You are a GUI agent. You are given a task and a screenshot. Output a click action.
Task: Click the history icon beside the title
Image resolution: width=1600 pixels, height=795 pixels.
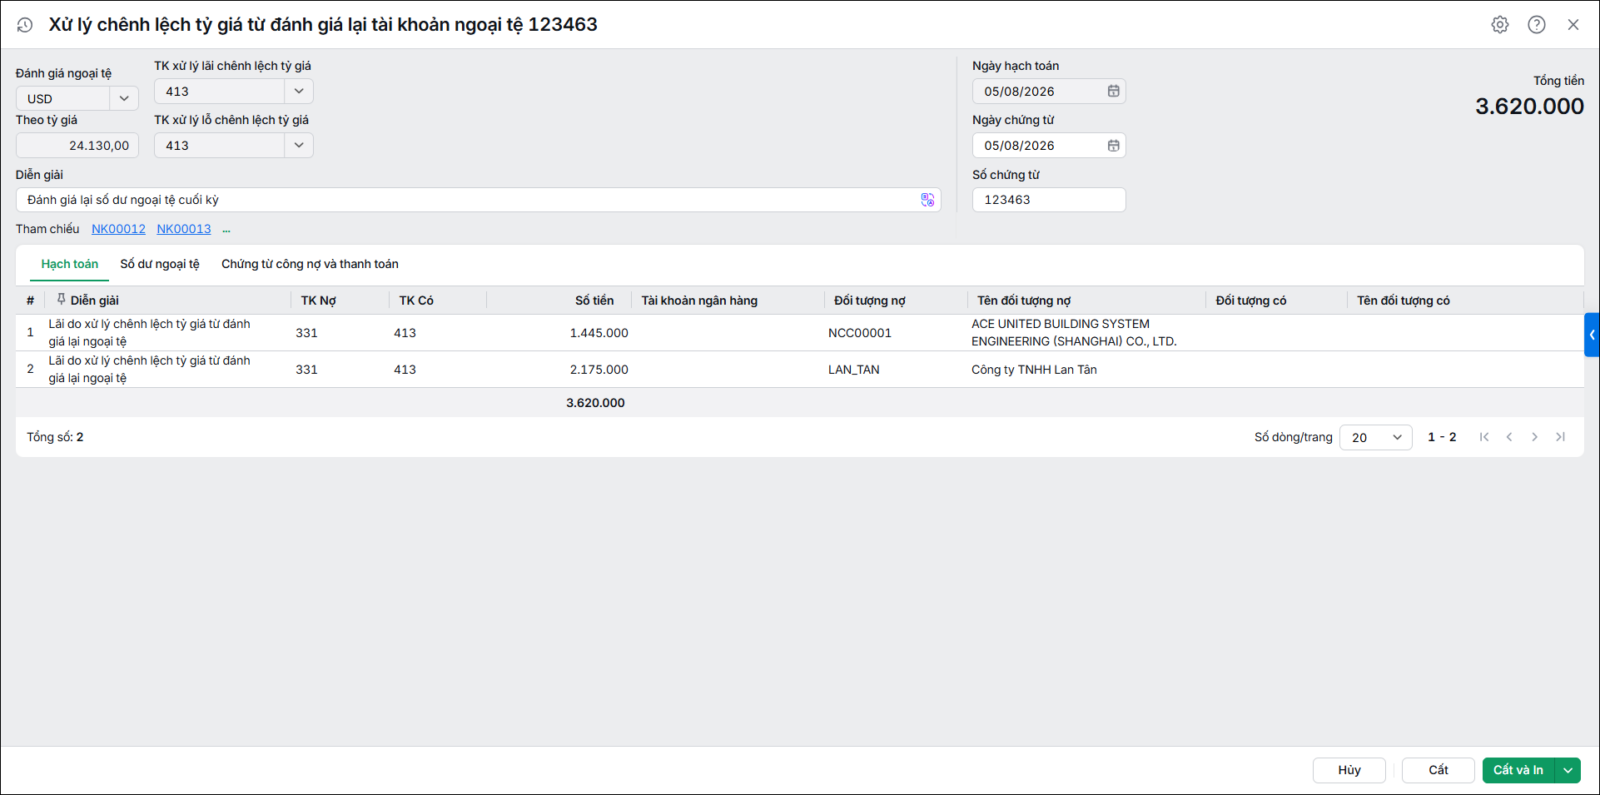[x=25, y=25]
